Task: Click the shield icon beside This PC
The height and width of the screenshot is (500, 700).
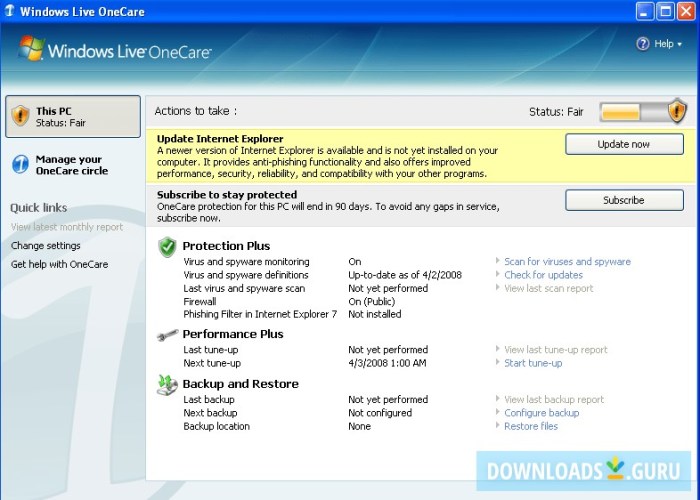Action: pyautogui.click(x=21, y=116)
